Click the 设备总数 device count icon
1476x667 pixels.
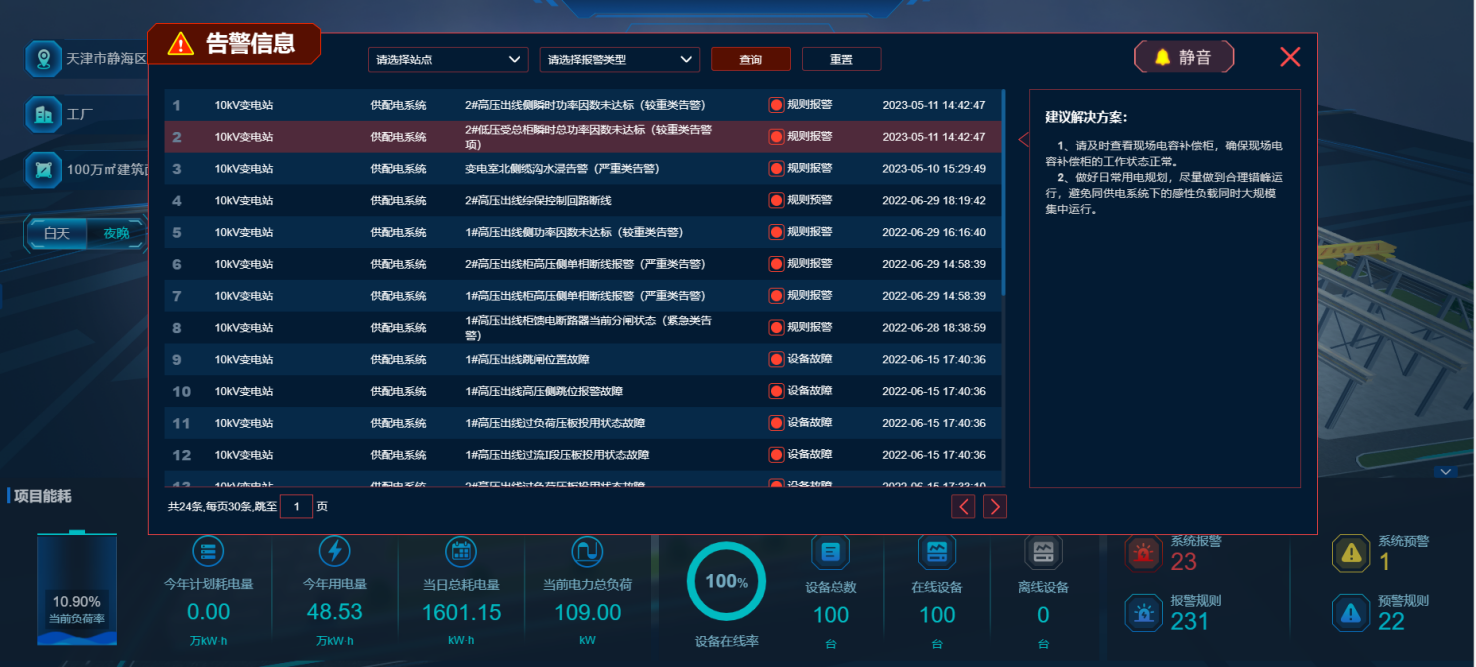[x=830, y=551]
